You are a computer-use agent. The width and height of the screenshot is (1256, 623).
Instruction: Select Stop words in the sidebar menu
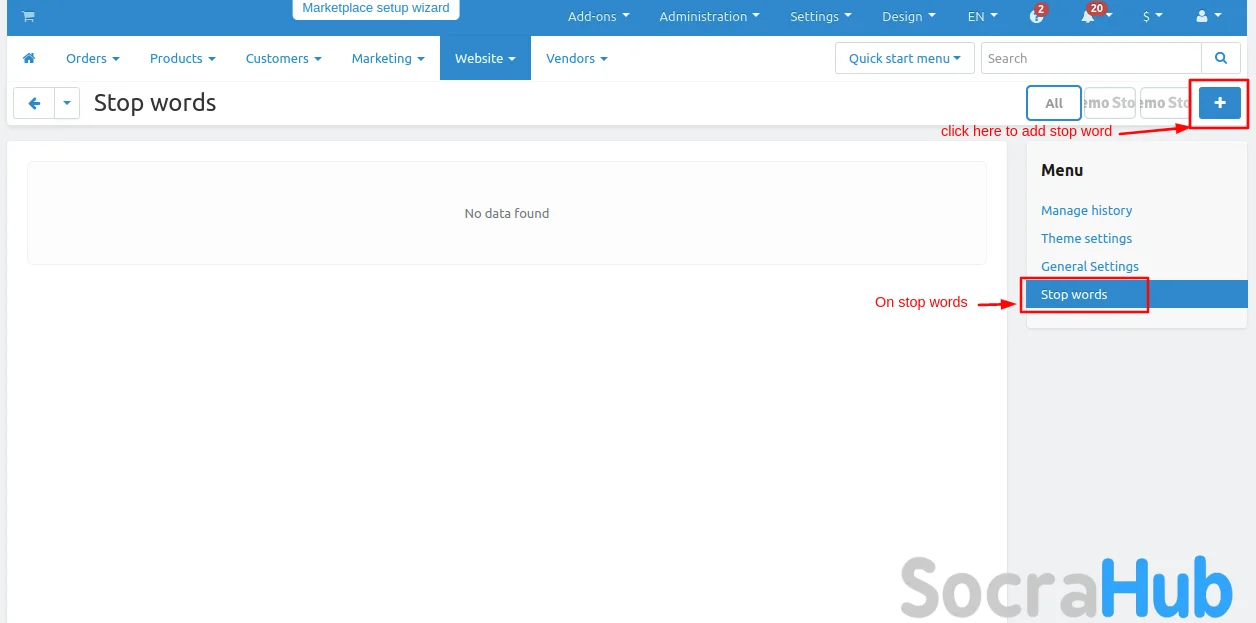1074,295
